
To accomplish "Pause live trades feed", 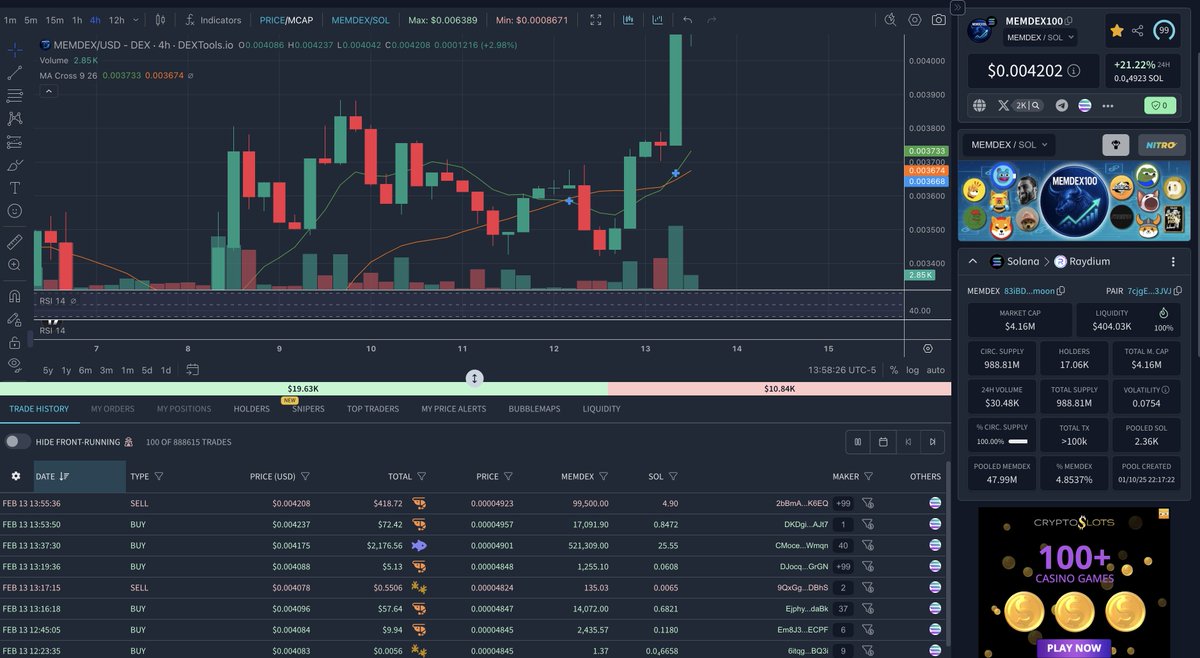I will (858, 441).
